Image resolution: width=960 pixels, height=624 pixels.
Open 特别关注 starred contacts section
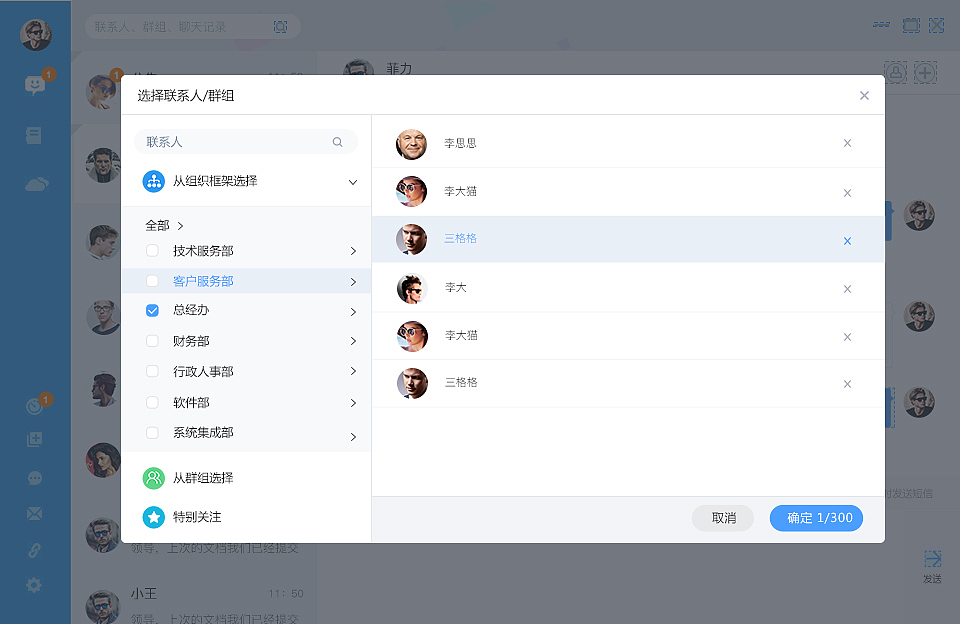click(153, 518)
